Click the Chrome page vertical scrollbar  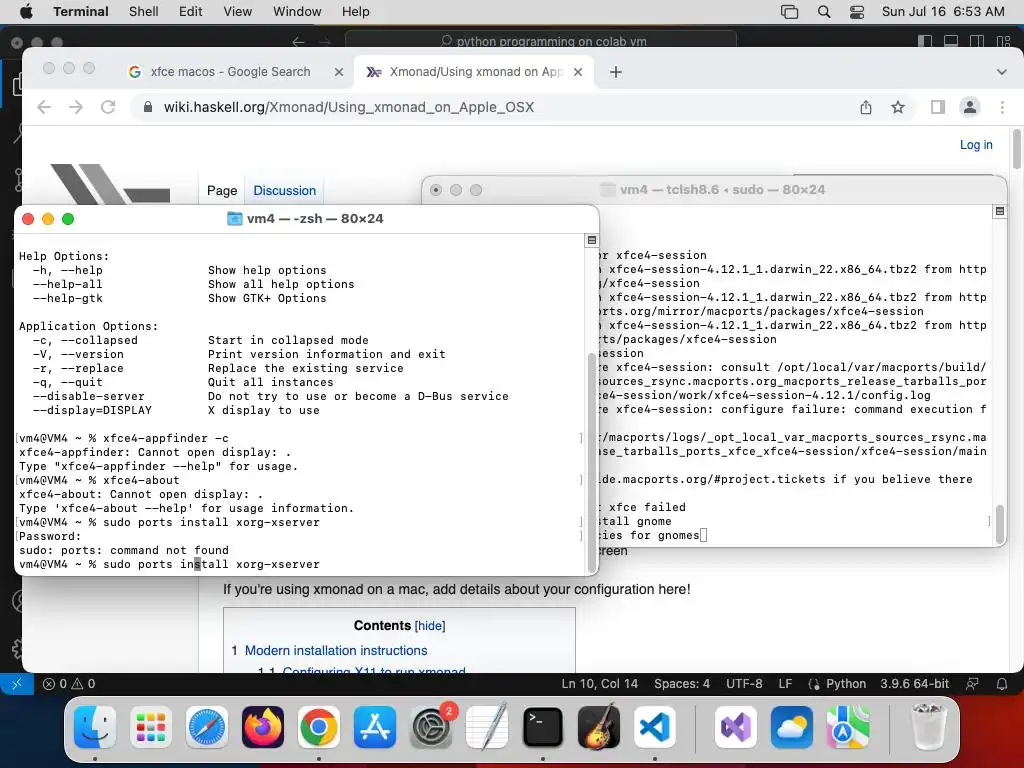1016,149
